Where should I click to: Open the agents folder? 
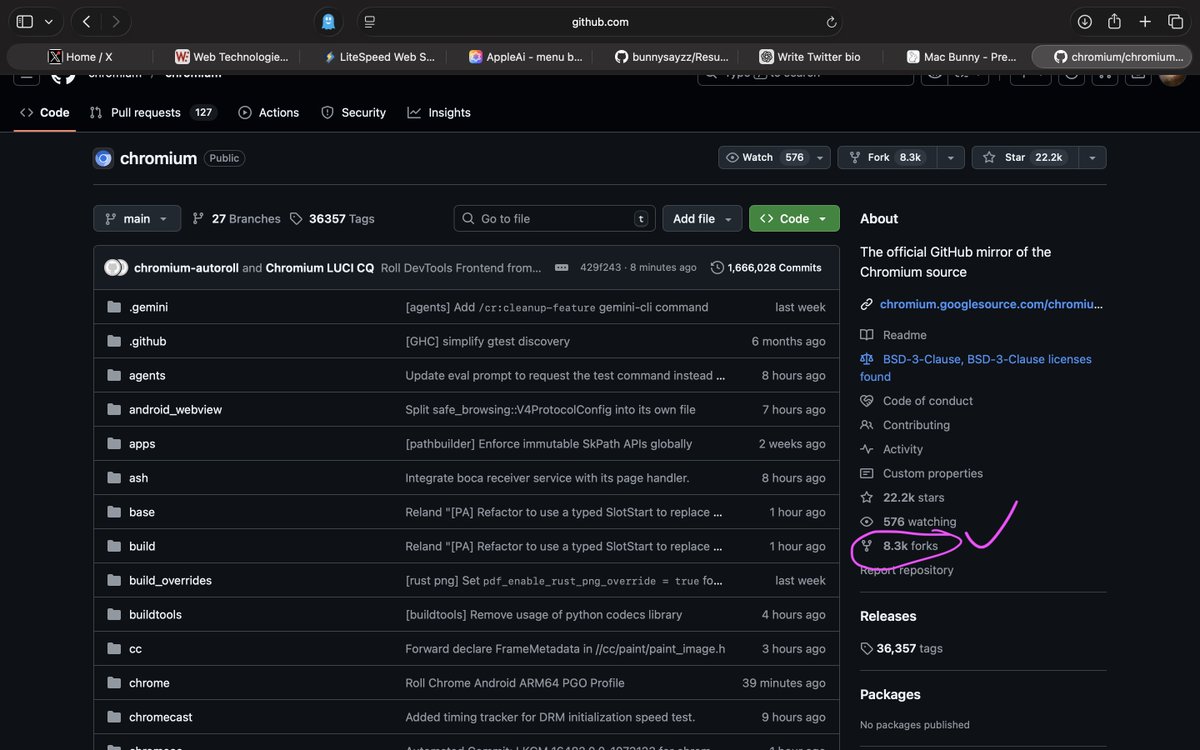point(147,375)
